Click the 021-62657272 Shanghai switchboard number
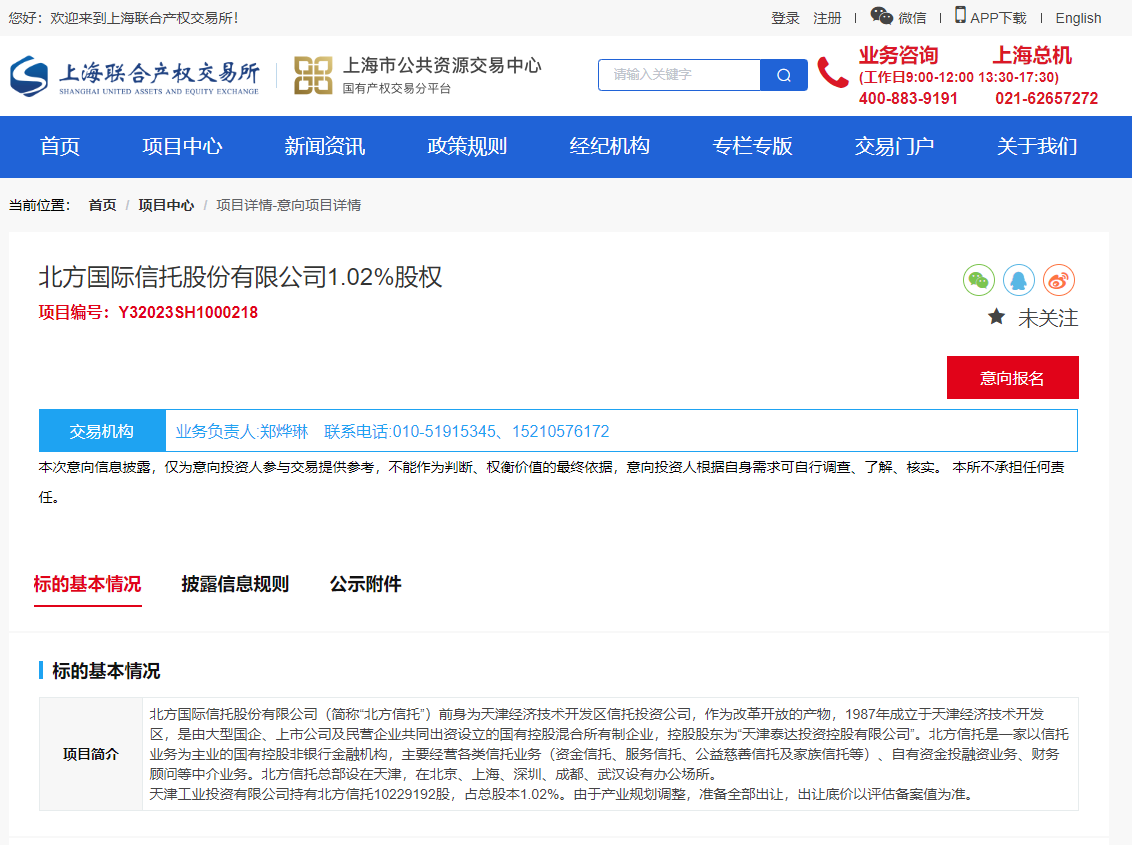 (1046, 99)
